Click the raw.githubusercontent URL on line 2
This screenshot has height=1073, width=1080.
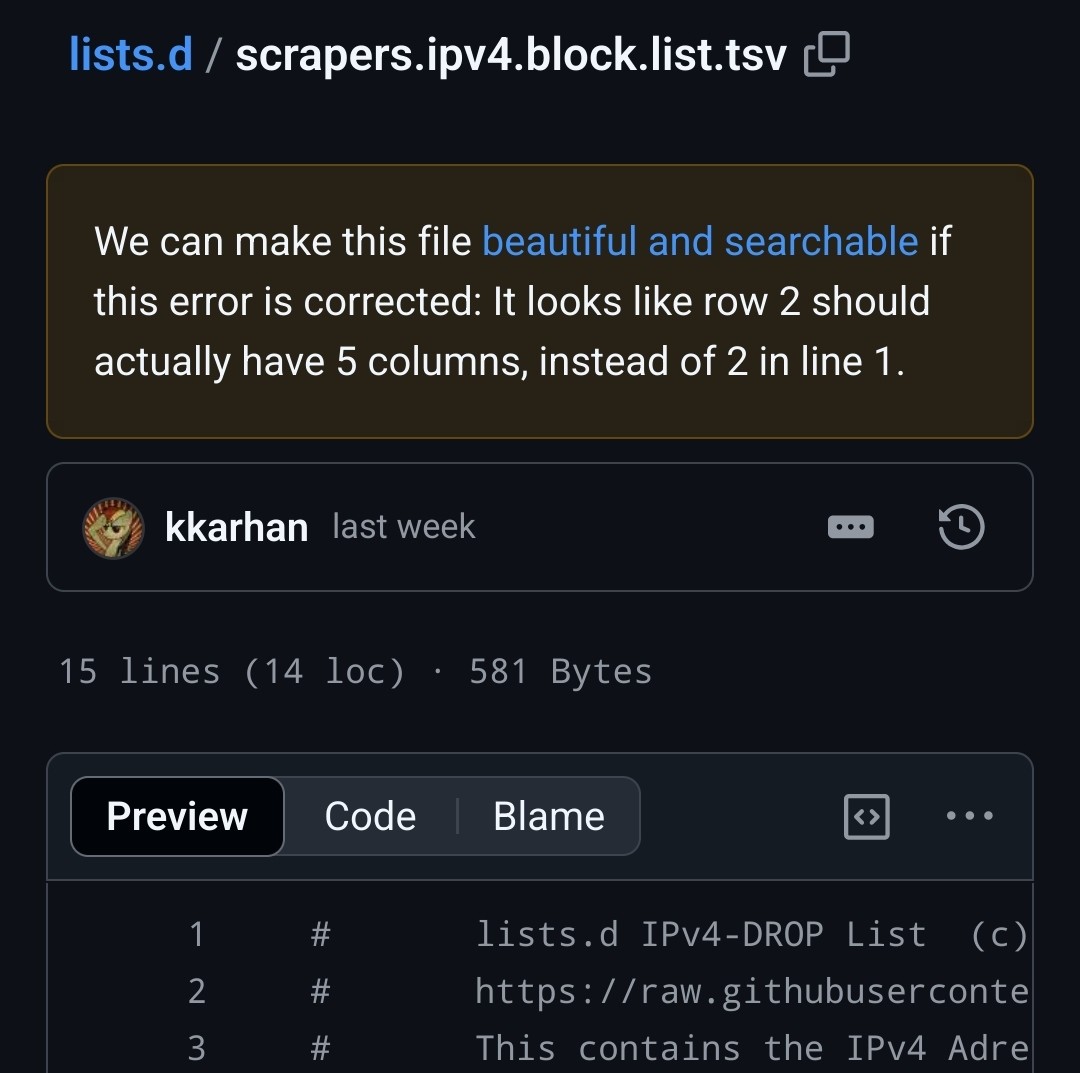(x=751, y=991)
